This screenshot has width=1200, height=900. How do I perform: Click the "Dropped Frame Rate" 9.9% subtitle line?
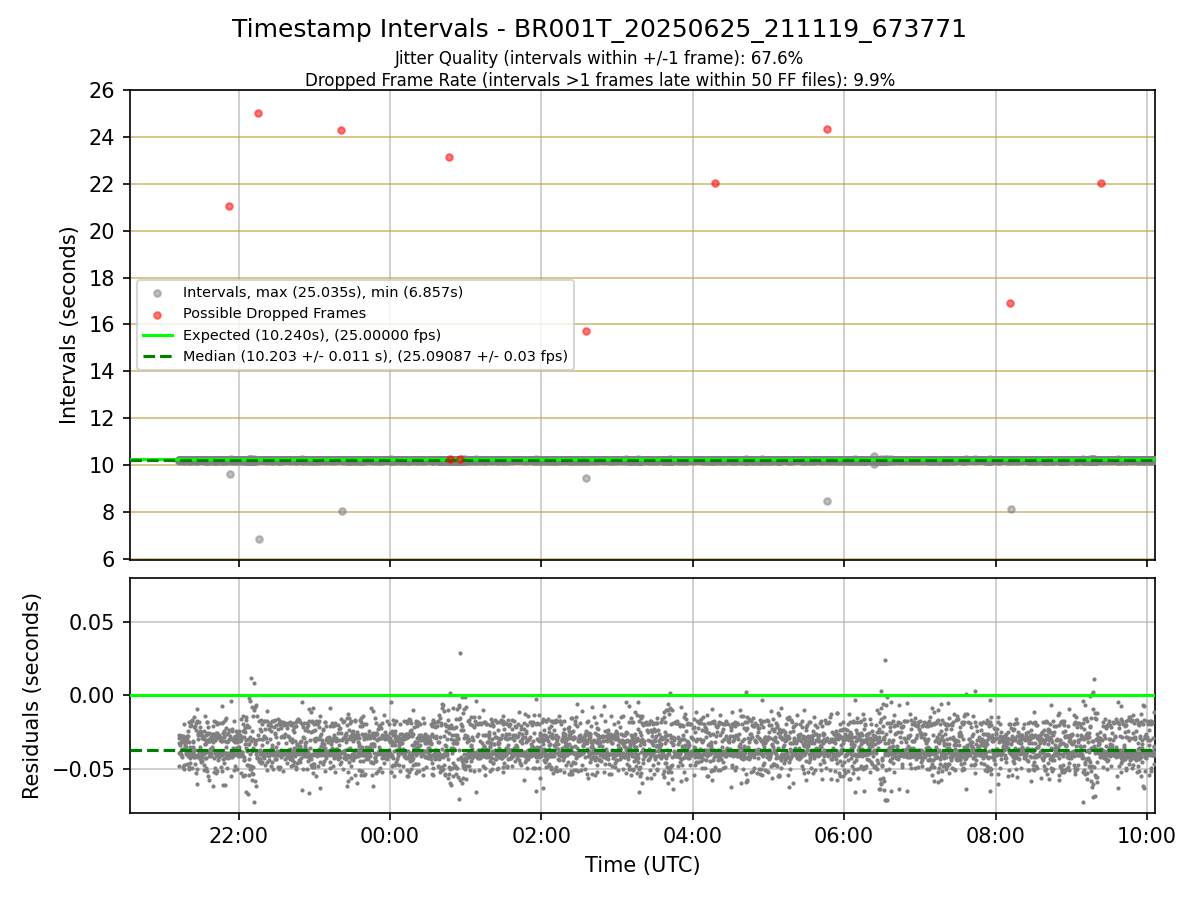click(599, 80)
